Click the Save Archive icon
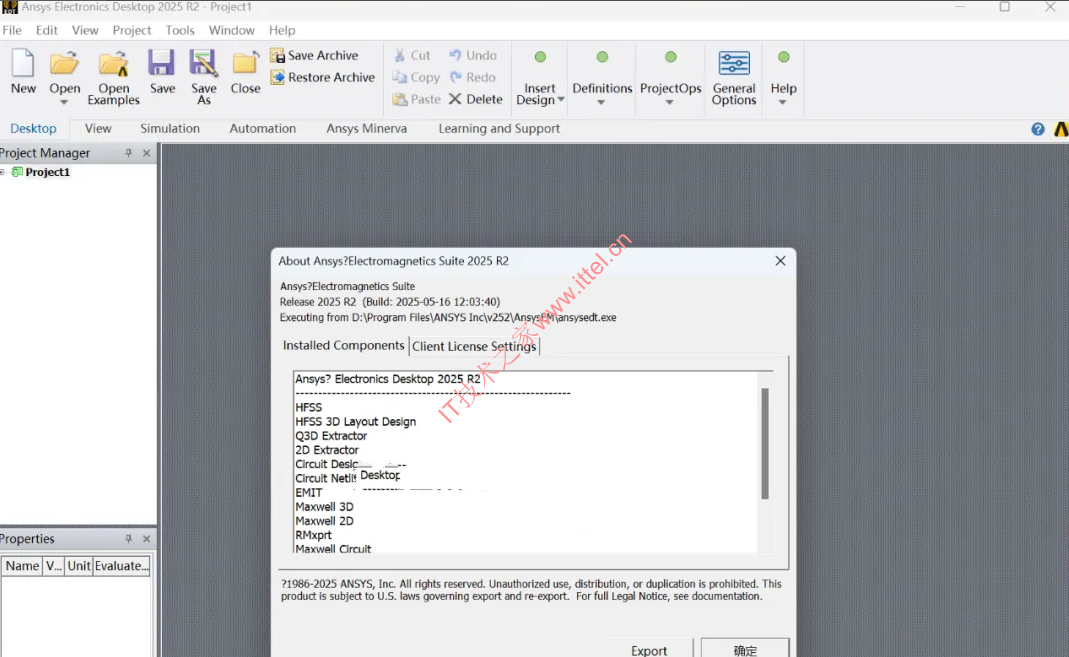 pos(277,56)
